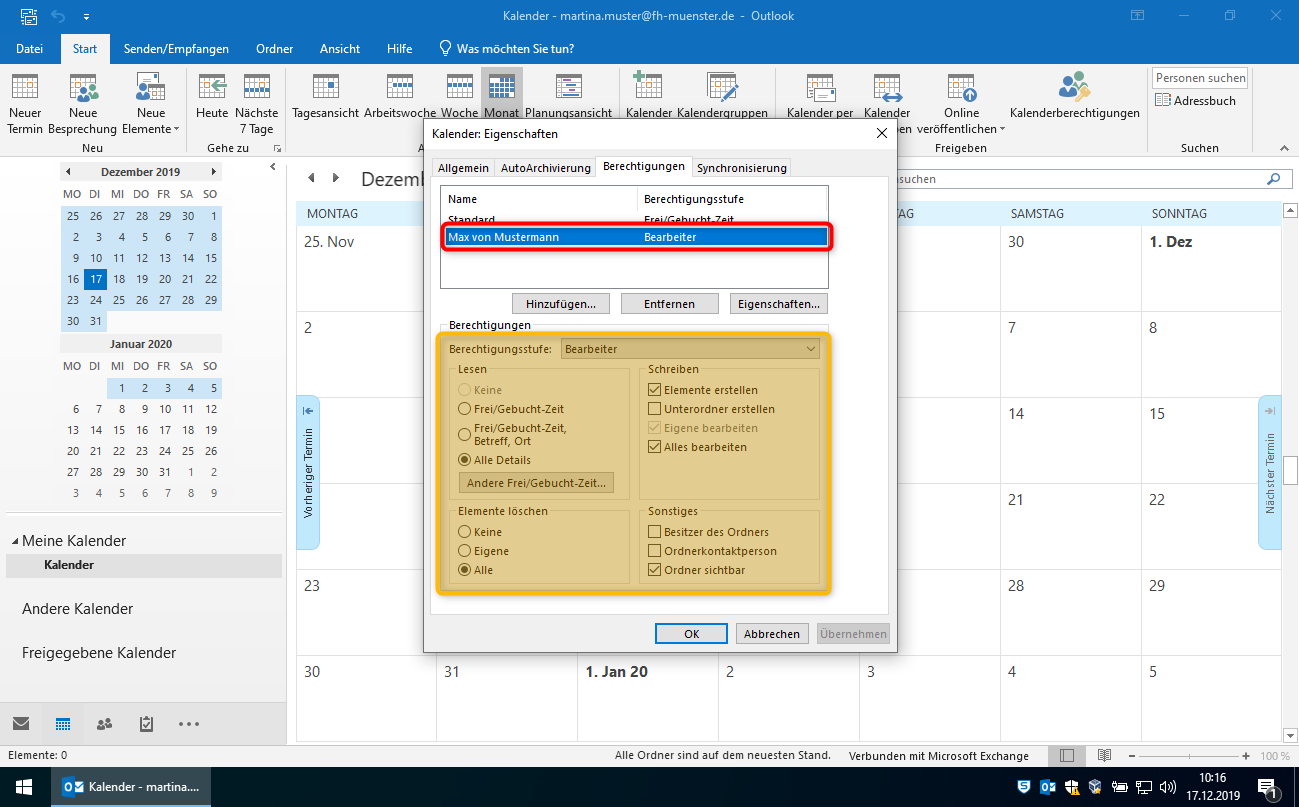Switch to Allgemein tab in dialog
Image resolution: width=1299 pixels, height=807 pixels.
click(464, 168)
